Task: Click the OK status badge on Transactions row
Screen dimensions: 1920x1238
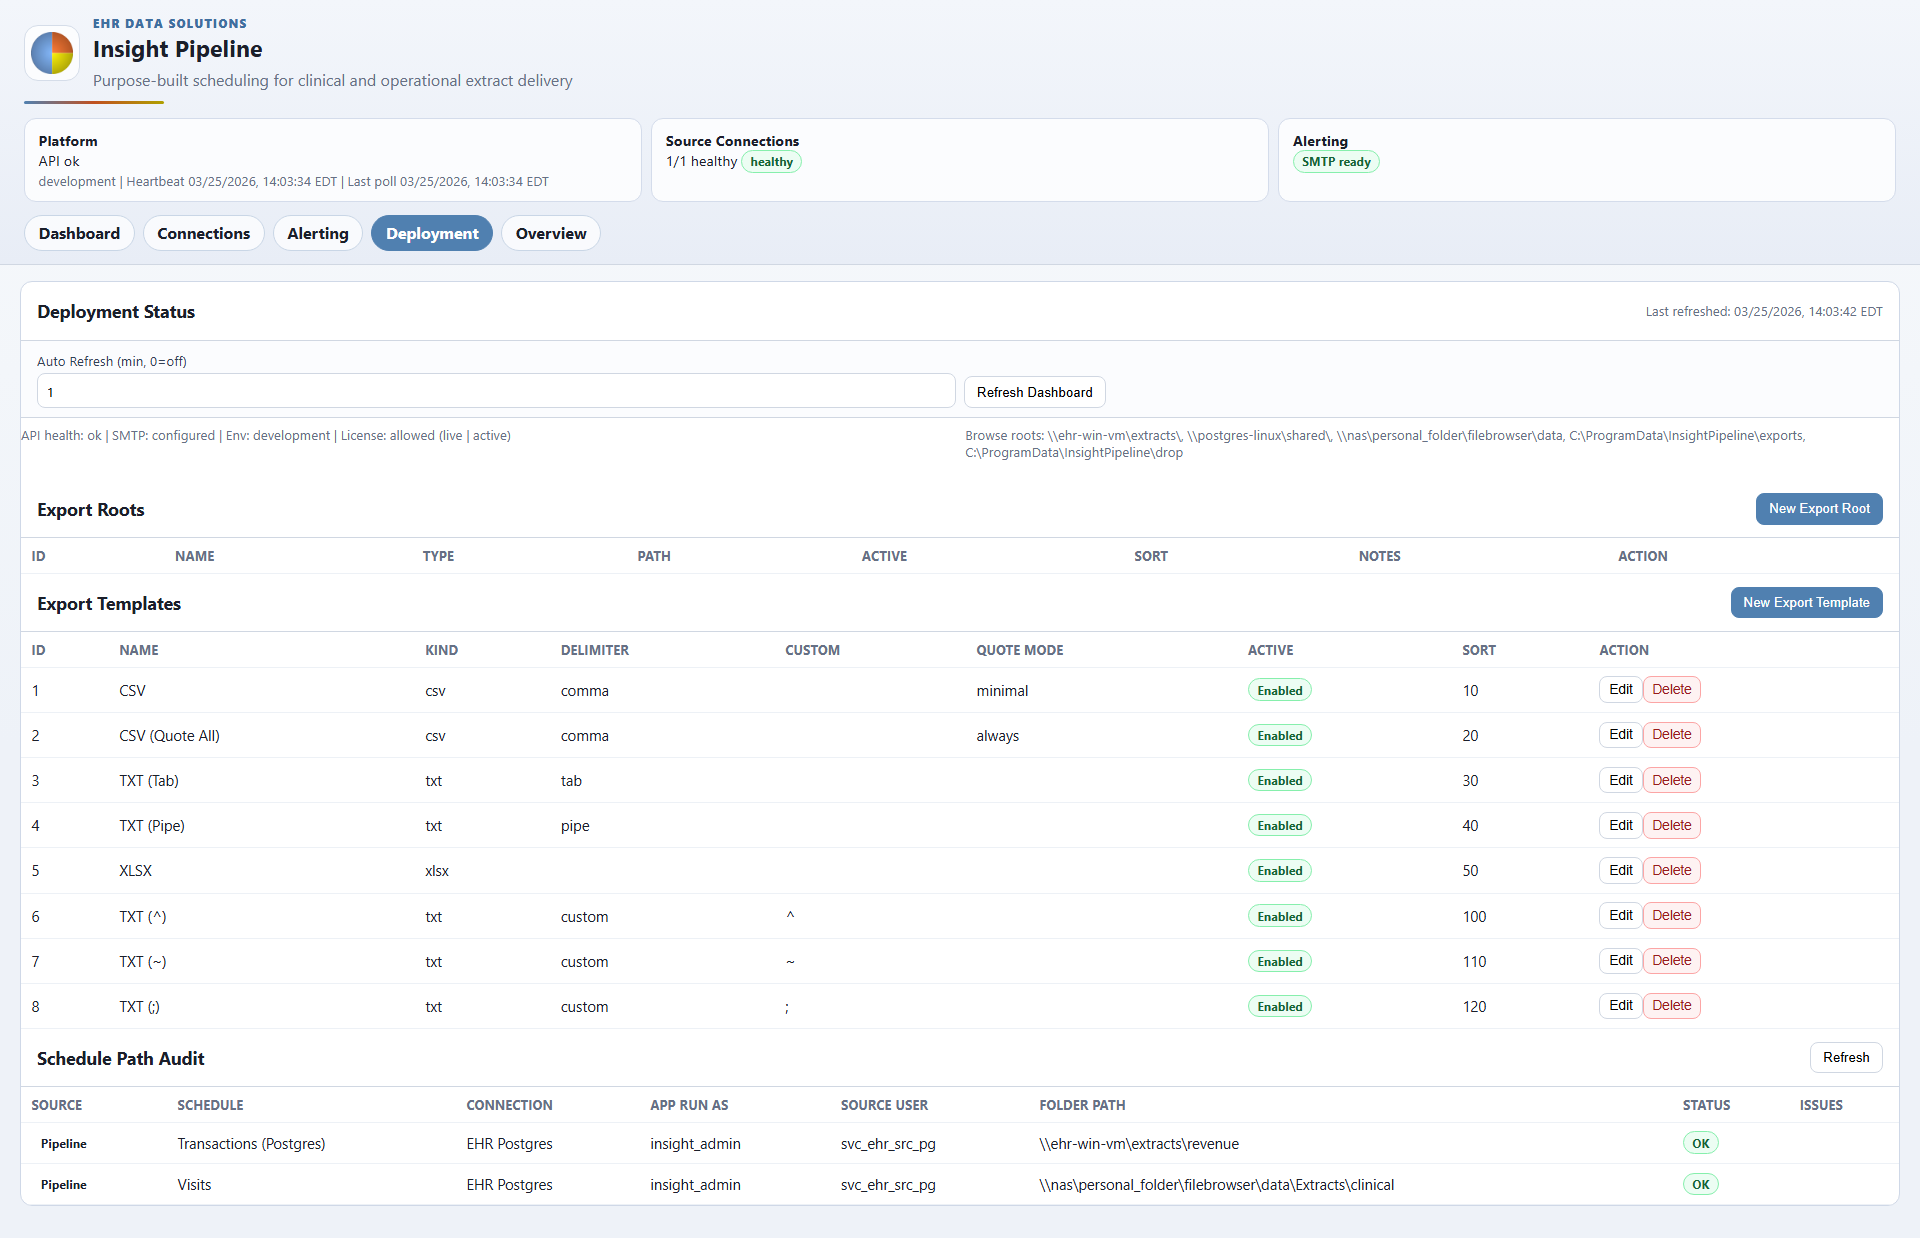Action: tap(1701, 1143)
